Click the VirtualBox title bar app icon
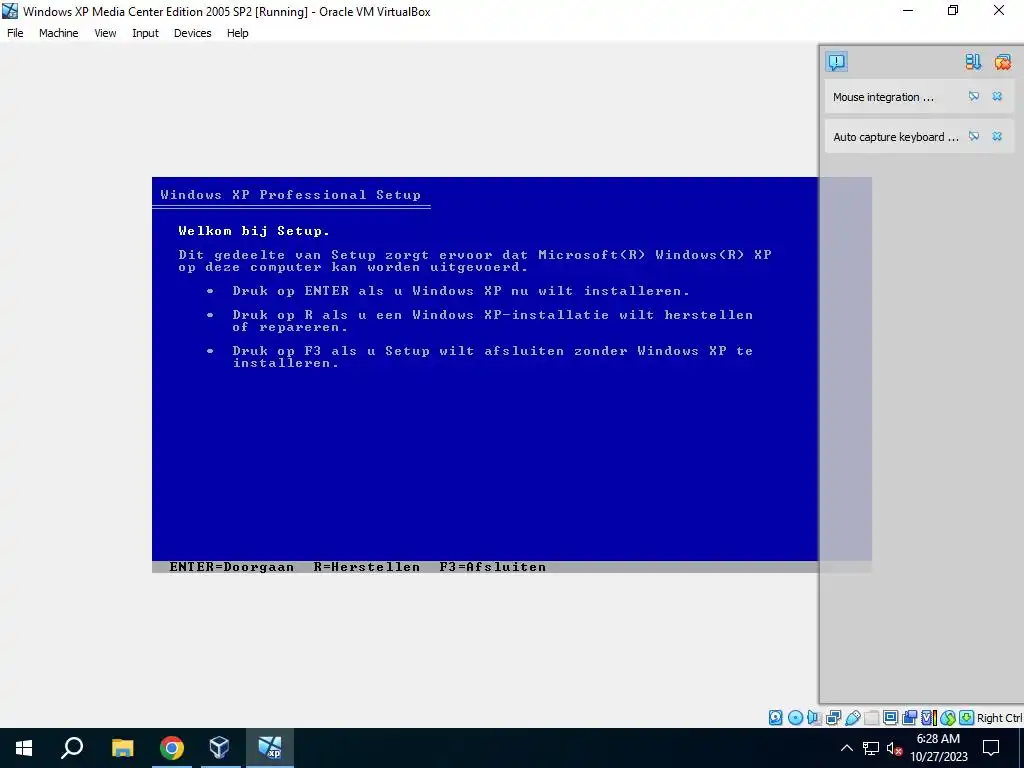The height and width of the screenshot is (768, 1024). point(10,11)
